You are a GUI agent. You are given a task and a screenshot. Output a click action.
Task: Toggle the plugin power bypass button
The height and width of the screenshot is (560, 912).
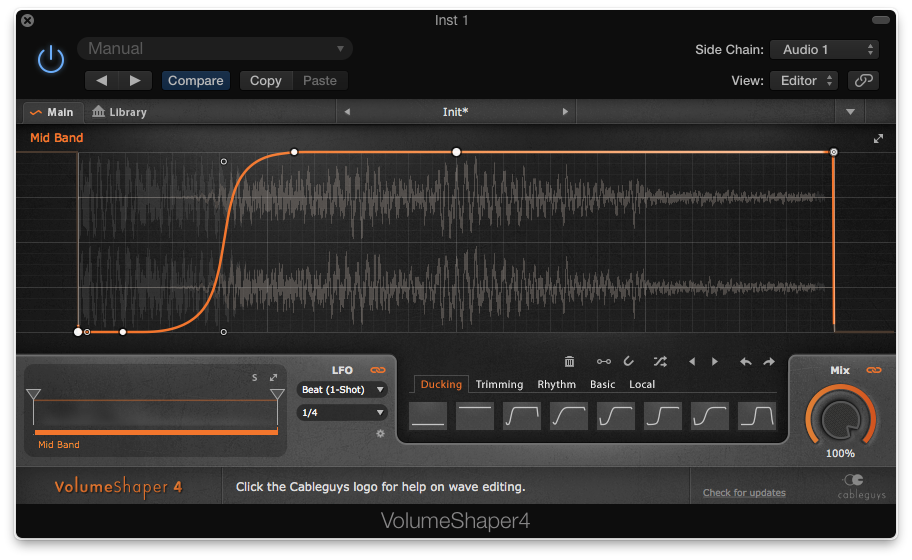(x=51, y=59)
